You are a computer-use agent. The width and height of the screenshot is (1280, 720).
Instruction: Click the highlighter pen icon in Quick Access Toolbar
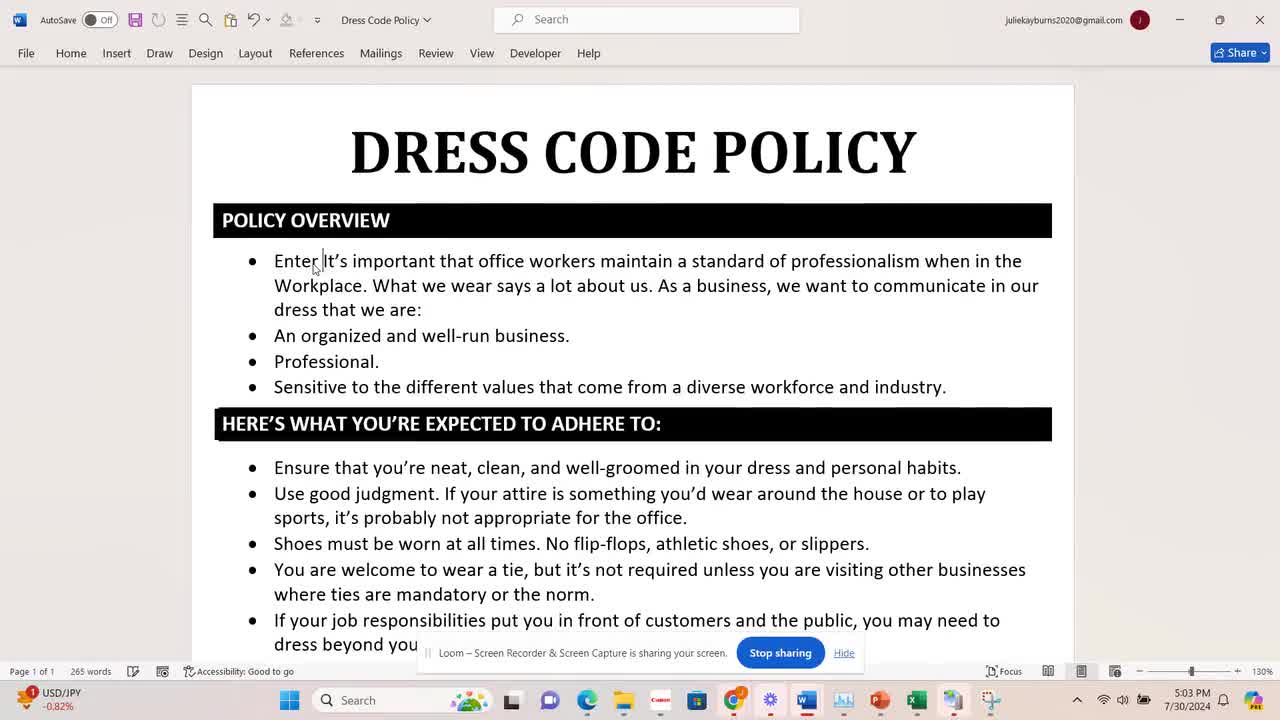[286, 20]
